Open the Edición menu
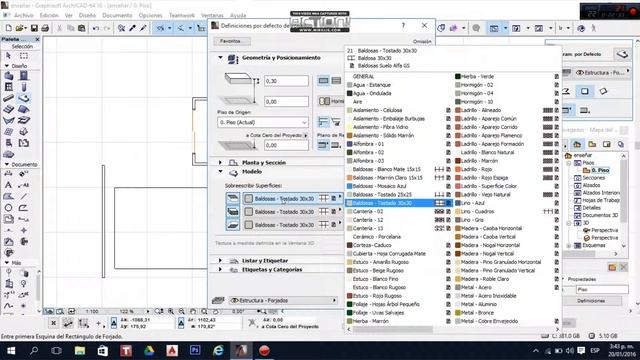Screen dimensions: 640x360 pyautogui.click(x=49, y=15)
